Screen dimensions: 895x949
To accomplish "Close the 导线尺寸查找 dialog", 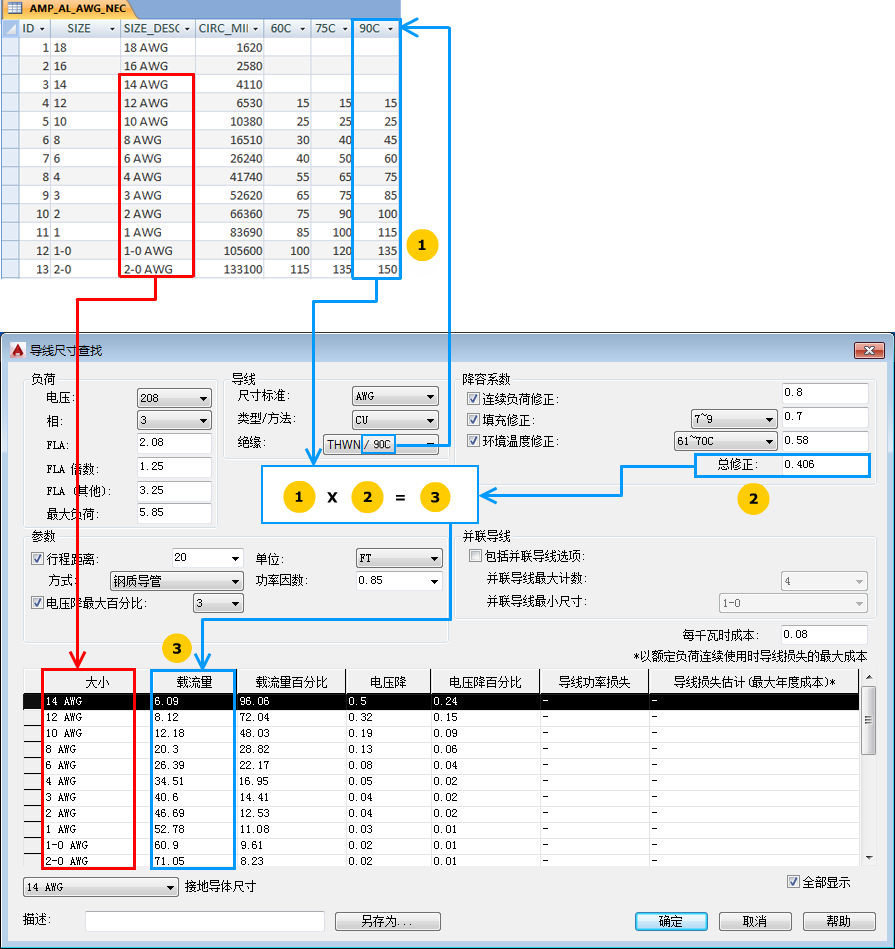I will click(869, 350).
